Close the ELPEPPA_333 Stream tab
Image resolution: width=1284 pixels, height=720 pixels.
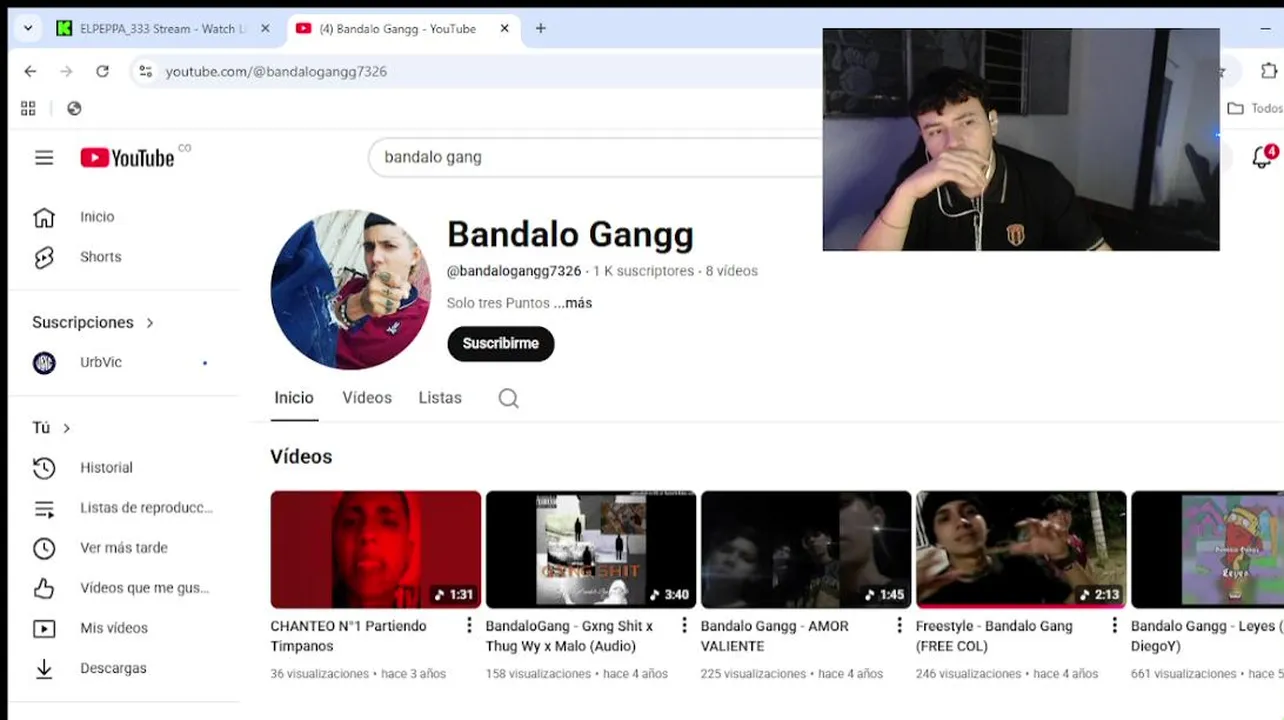pyautogui.click(x=265, y=29)
